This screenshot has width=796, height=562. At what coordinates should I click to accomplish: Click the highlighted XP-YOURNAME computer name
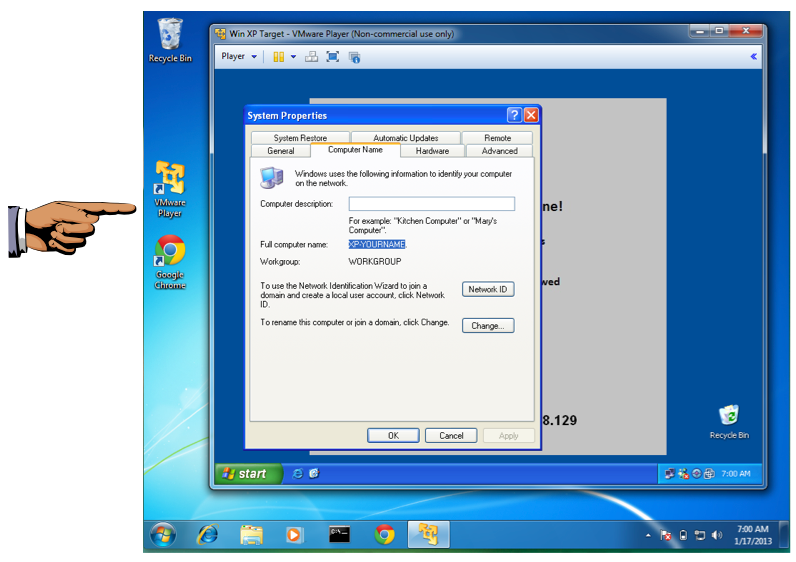[x=377, y=244]
